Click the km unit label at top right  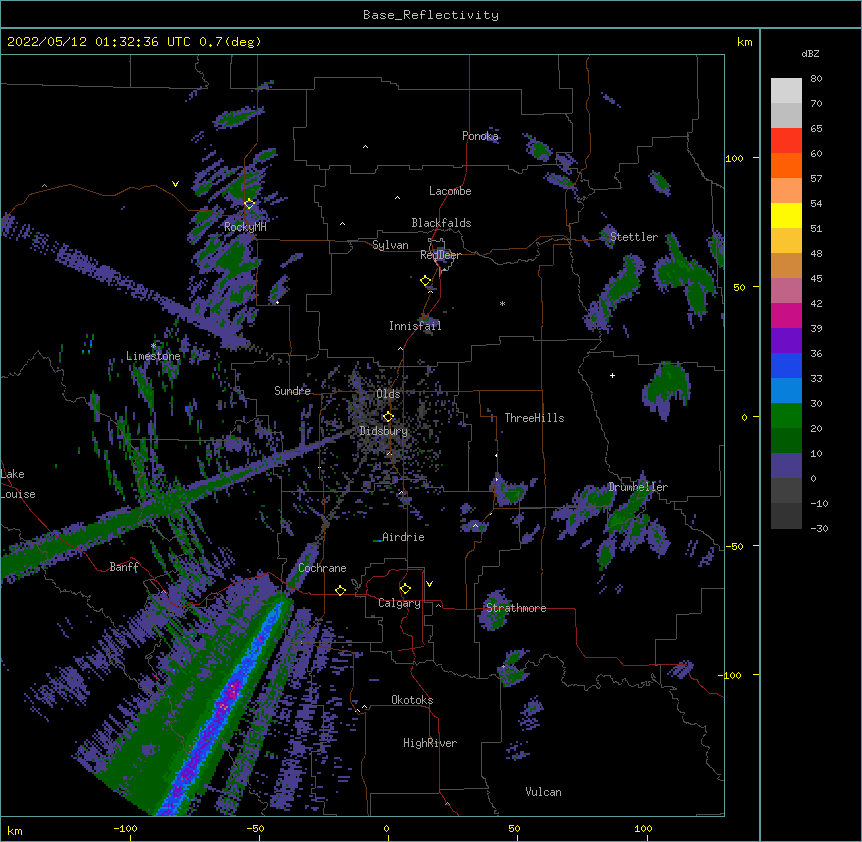[744, 42]
